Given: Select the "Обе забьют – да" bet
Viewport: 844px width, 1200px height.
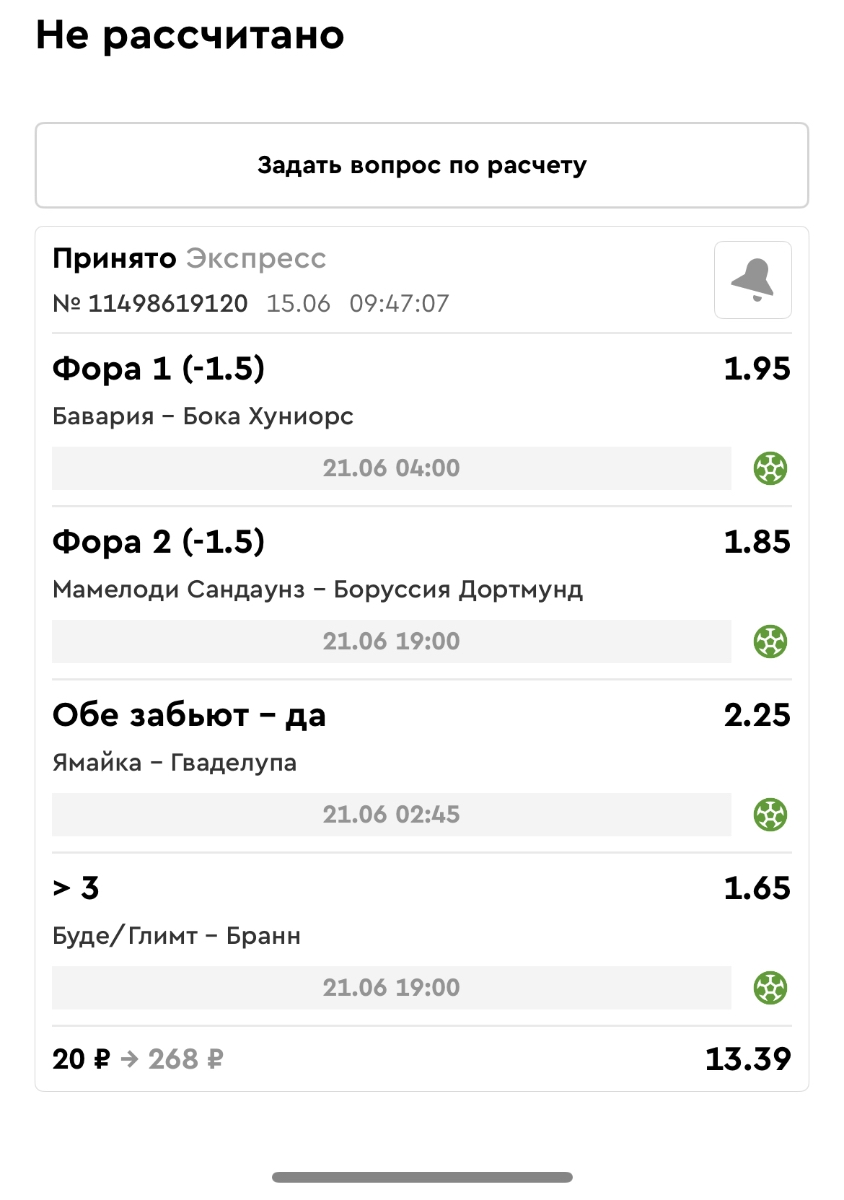Looking at the screenshot, I should tap(189, 715).
